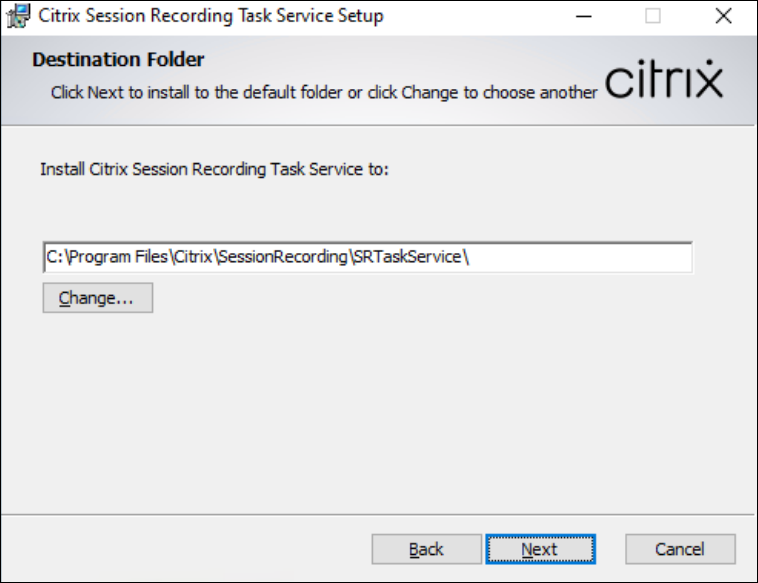Click the window title text 'Citrix Session Recording Task Service Setup'

pyautogui.click(x=210, y=16)
